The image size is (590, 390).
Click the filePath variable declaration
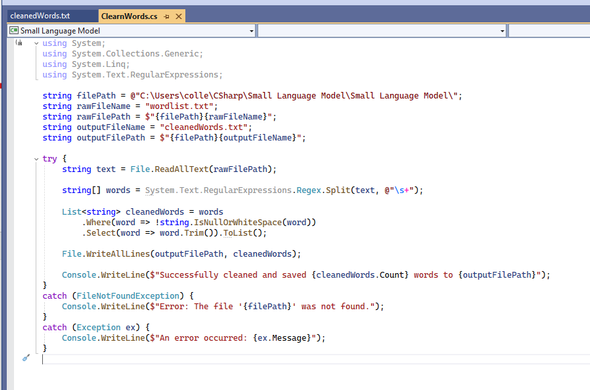(96, 96)
